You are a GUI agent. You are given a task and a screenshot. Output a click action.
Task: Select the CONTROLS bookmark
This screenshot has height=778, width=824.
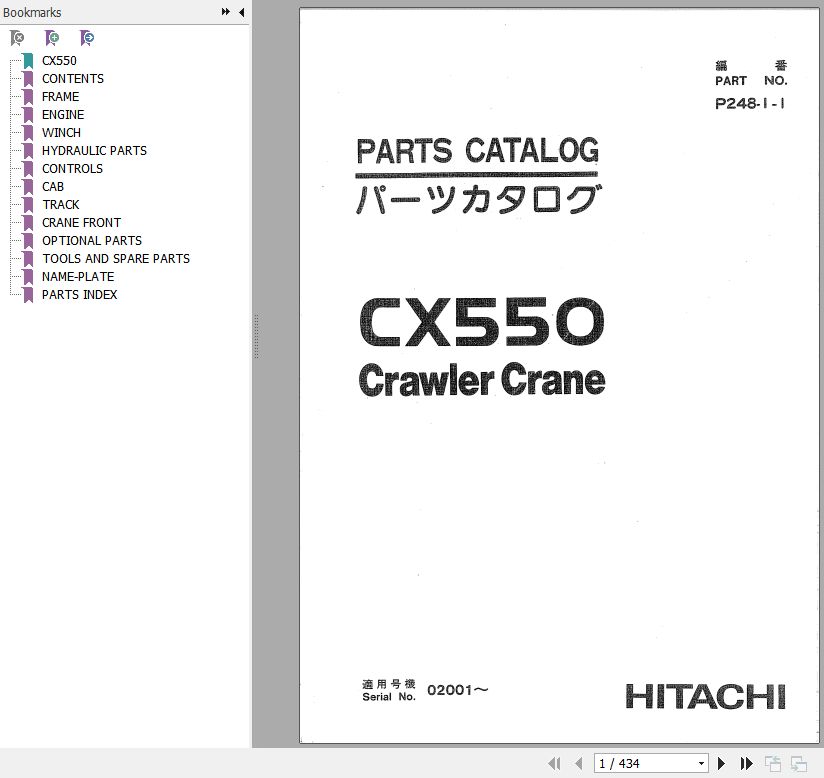[x=73, y=169]
